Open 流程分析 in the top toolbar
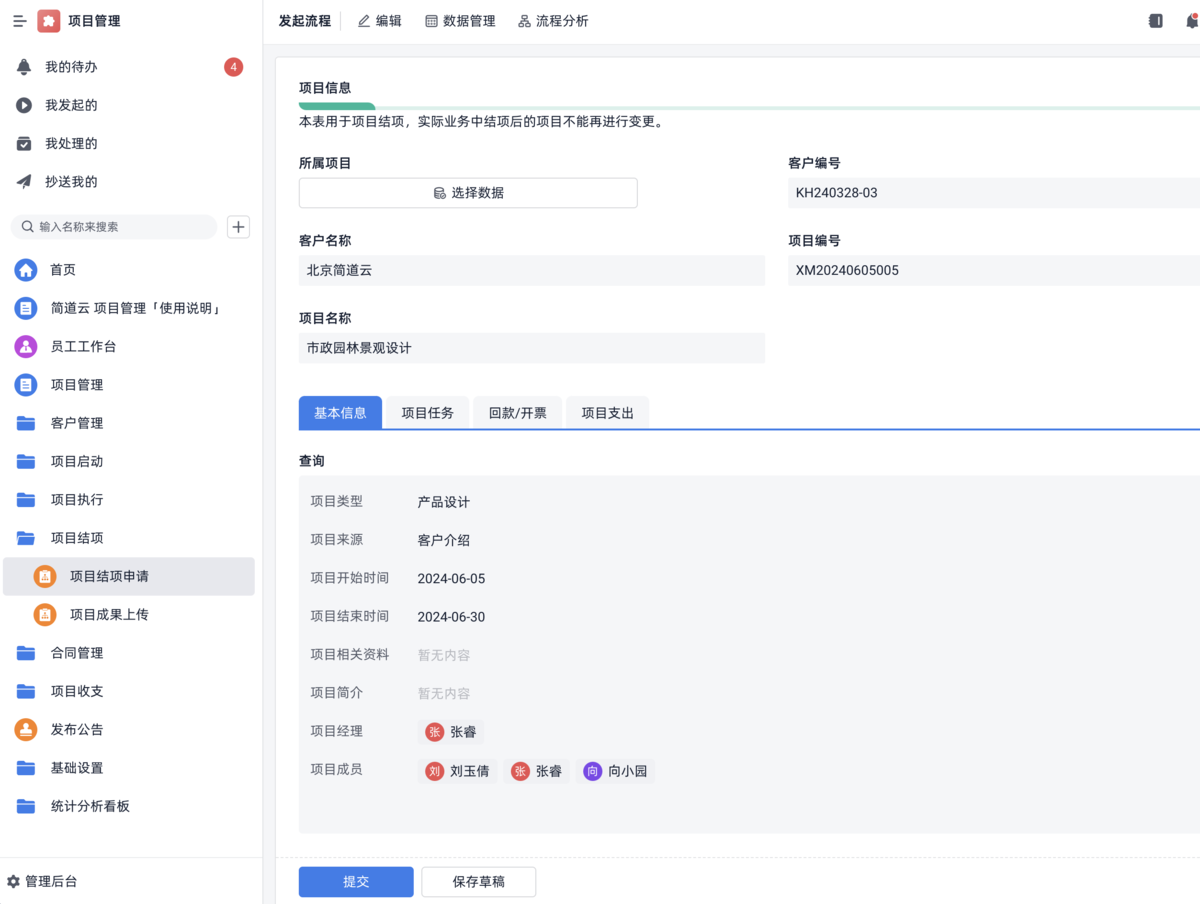1200x904 pixels. point(553,21)
